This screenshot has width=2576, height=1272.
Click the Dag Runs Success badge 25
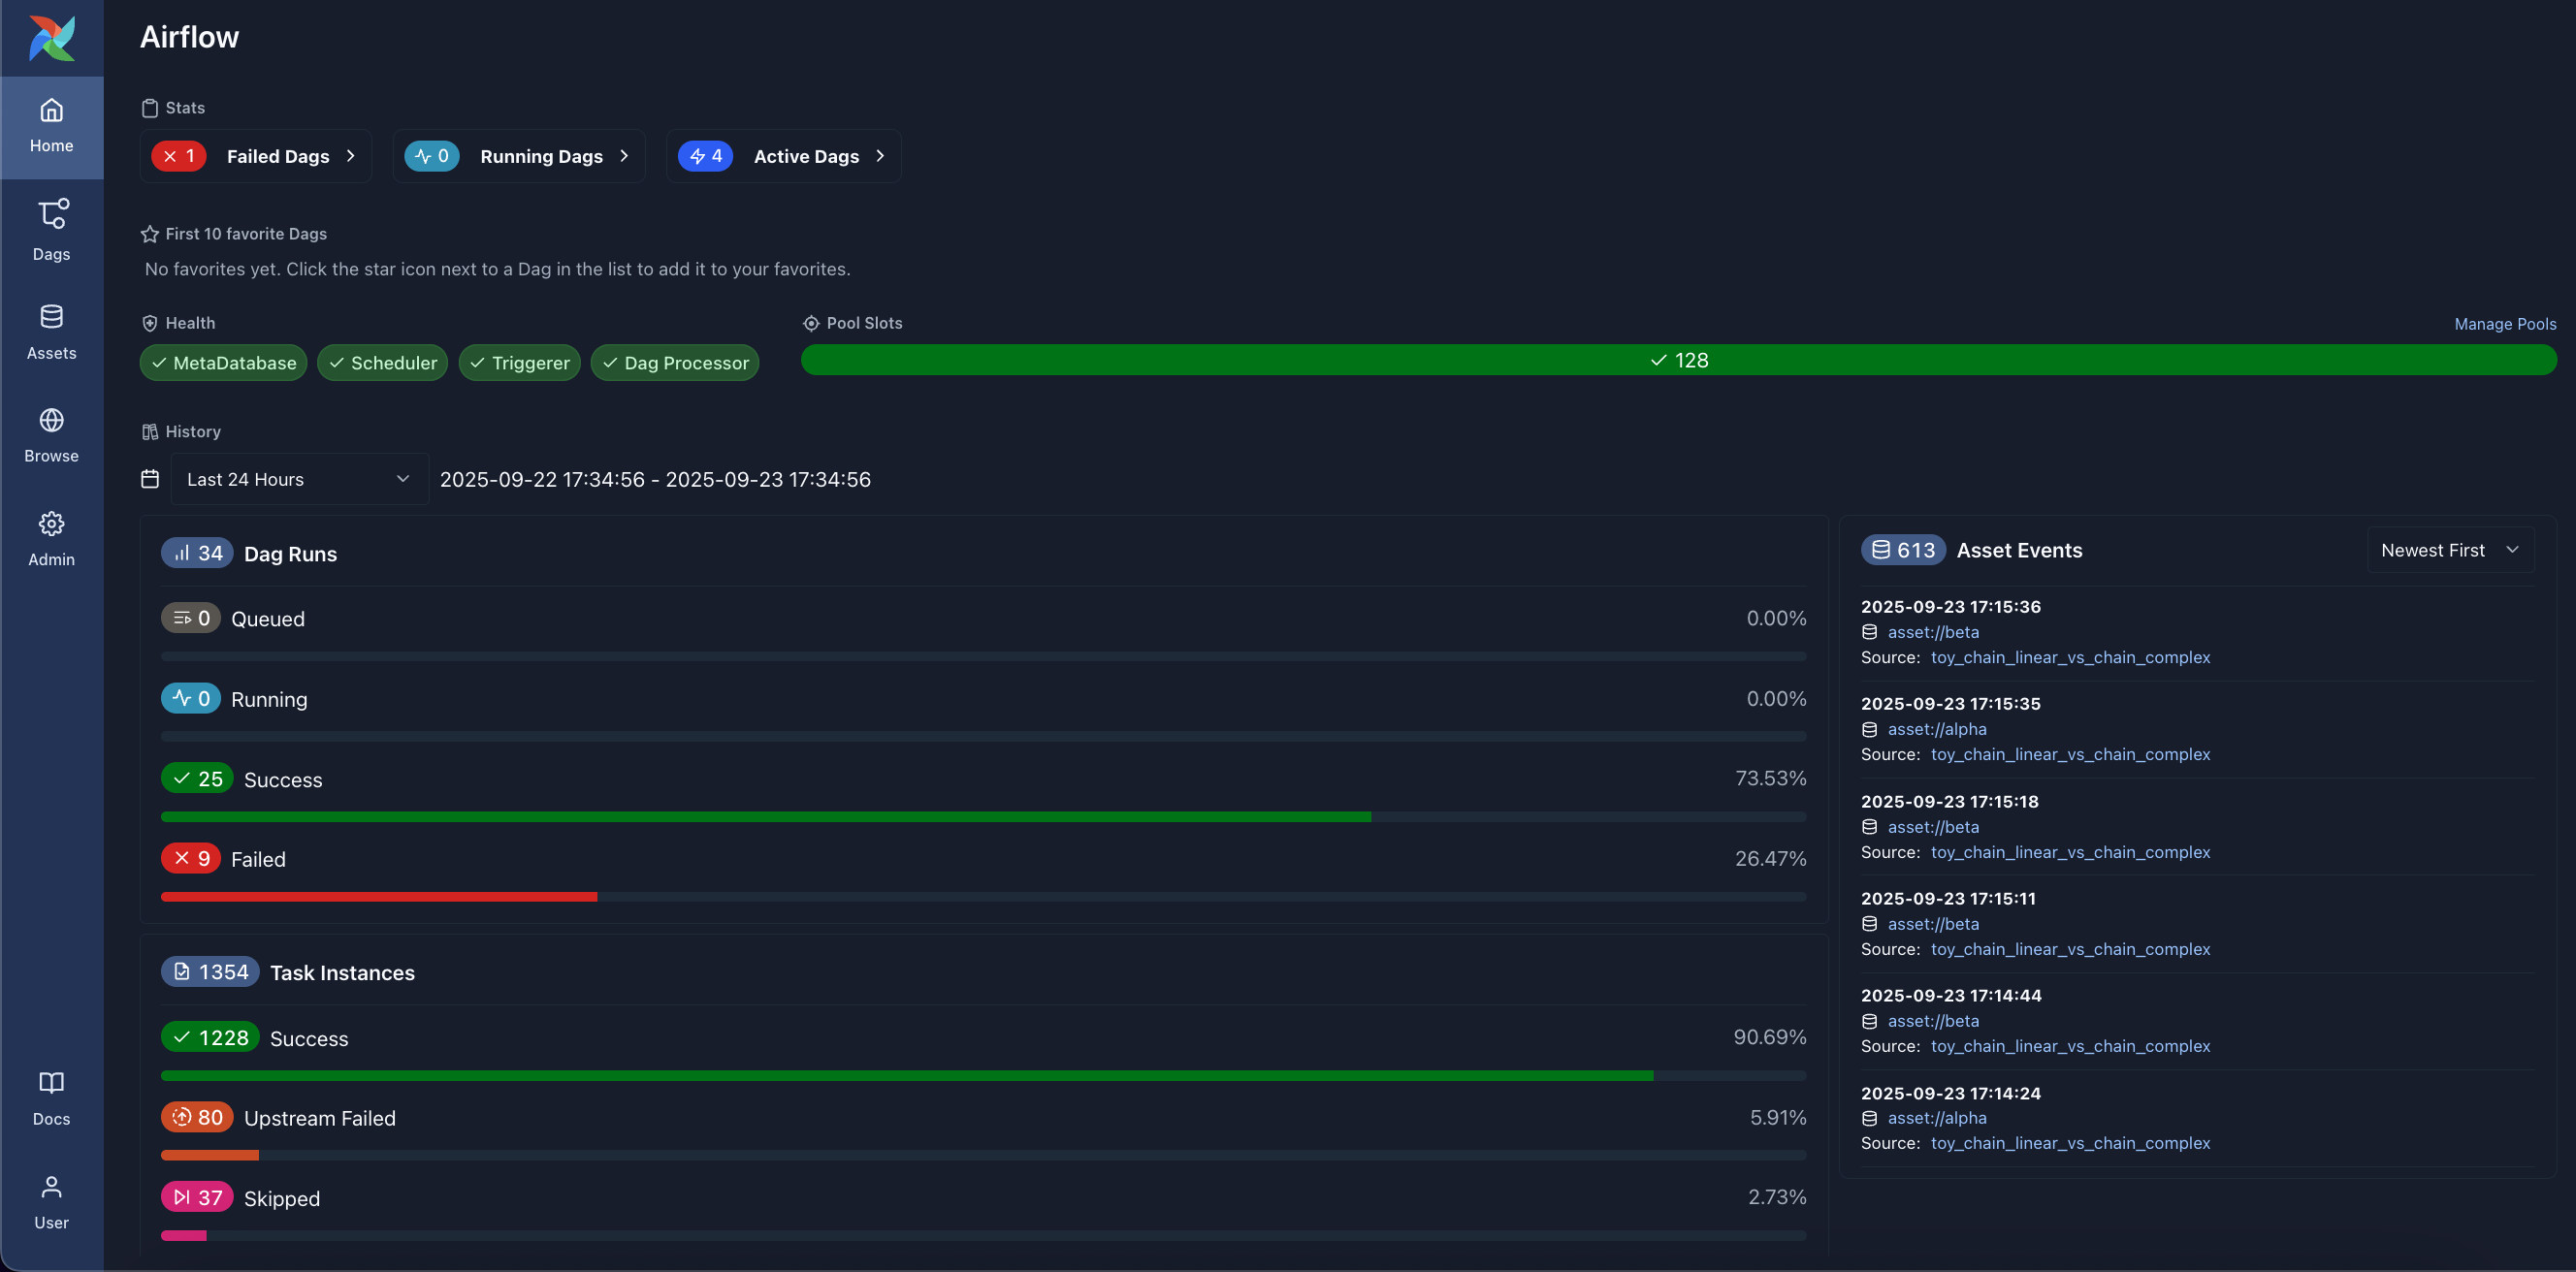point(197,778)
